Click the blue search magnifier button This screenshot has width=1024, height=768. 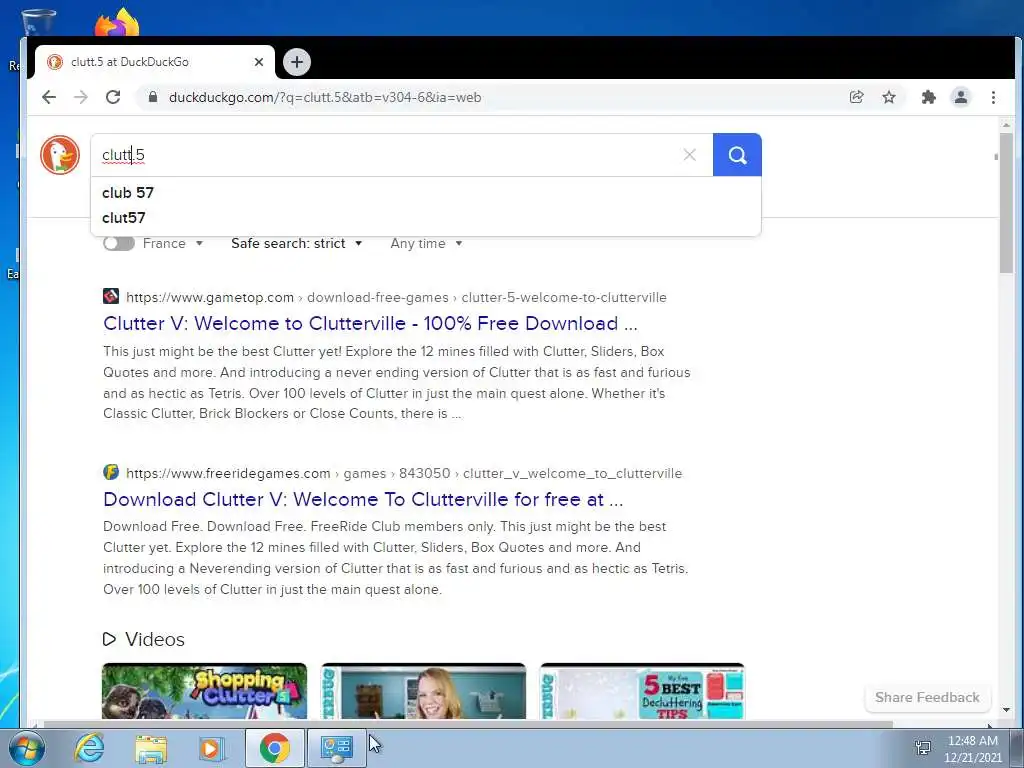(737, 155)
